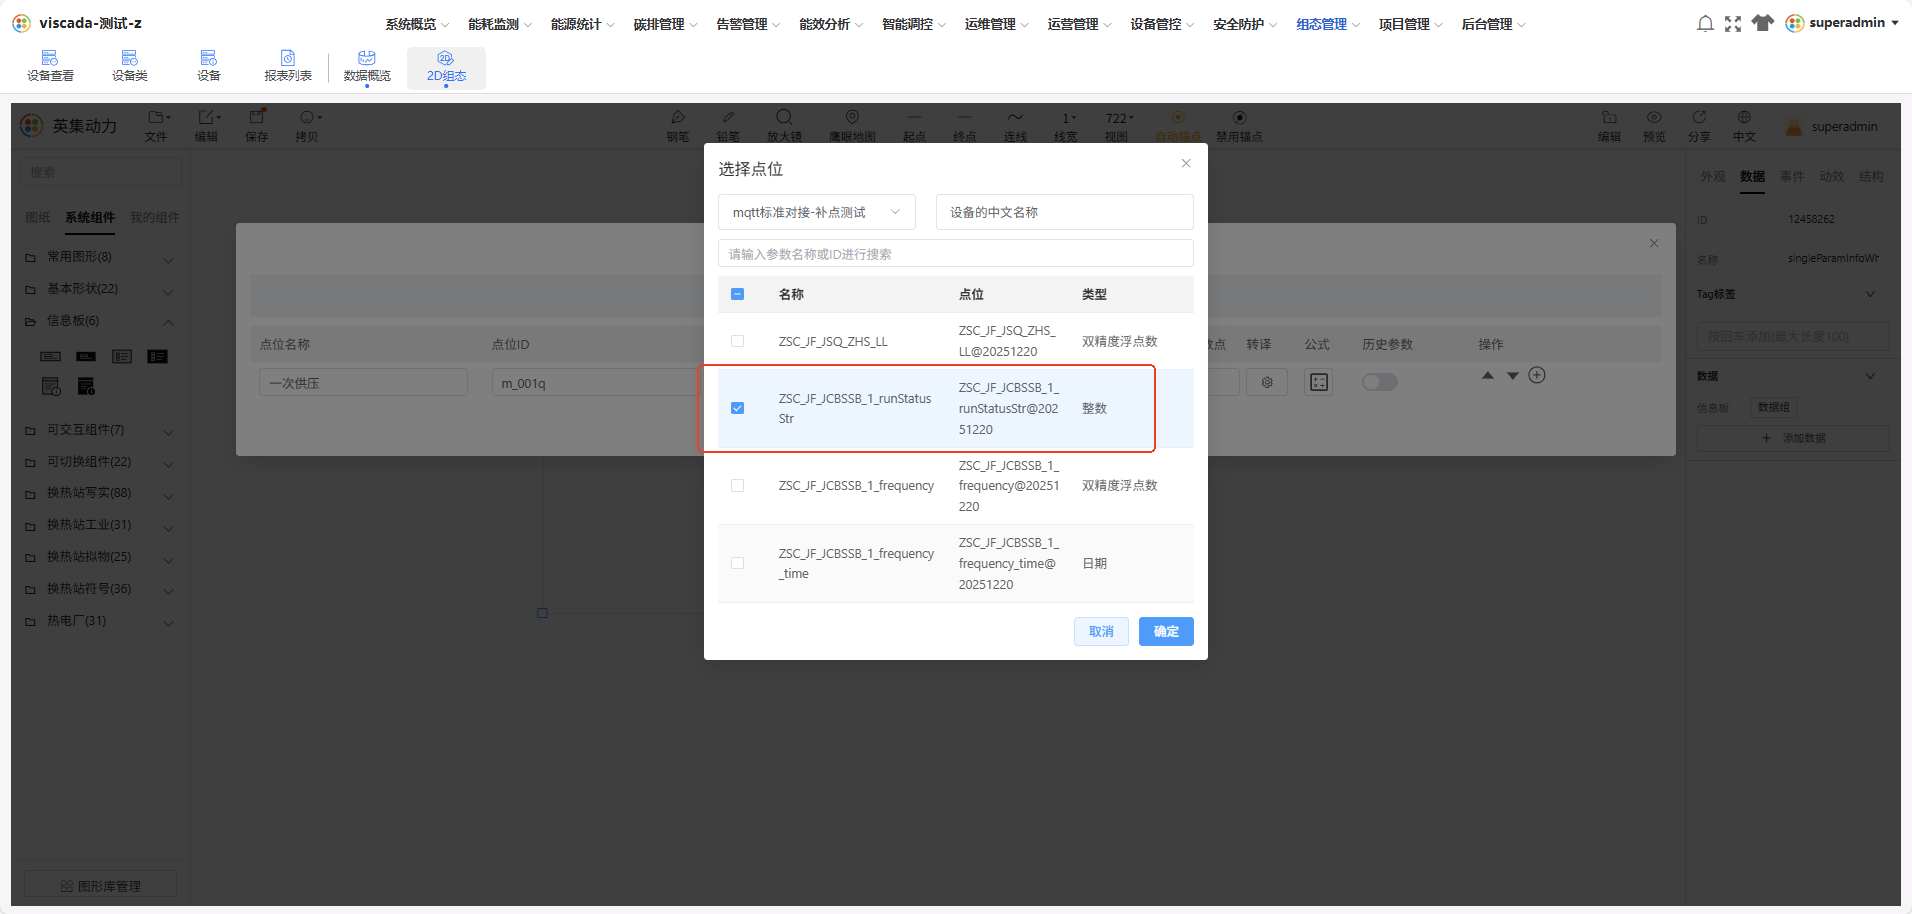
Task: Open the 设备类 toolbar icon
Action: 130,66
